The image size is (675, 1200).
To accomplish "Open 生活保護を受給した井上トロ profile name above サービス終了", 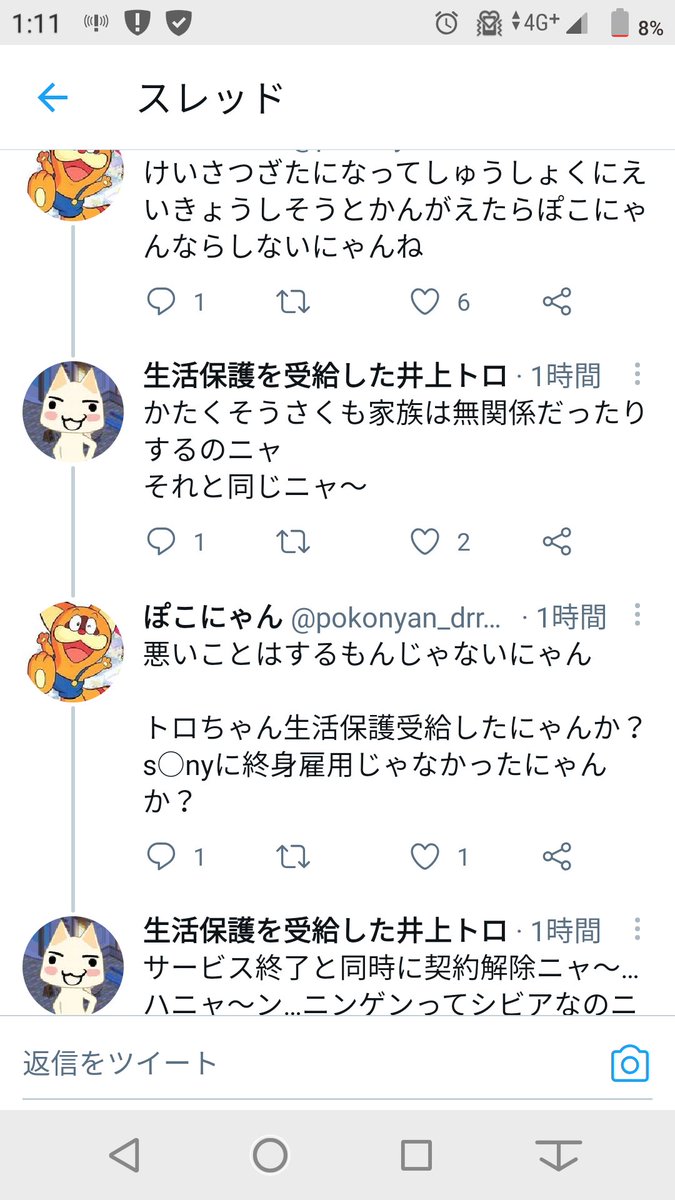I will 326,931.
